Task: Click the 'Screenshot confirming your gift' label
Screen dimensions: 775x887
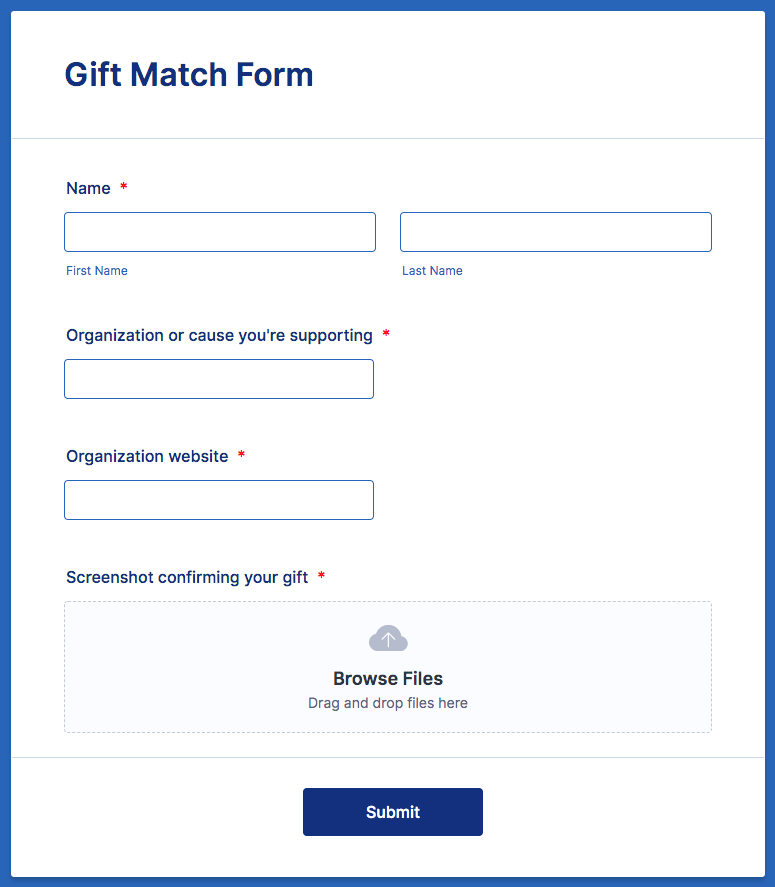Action: point(187,578)
